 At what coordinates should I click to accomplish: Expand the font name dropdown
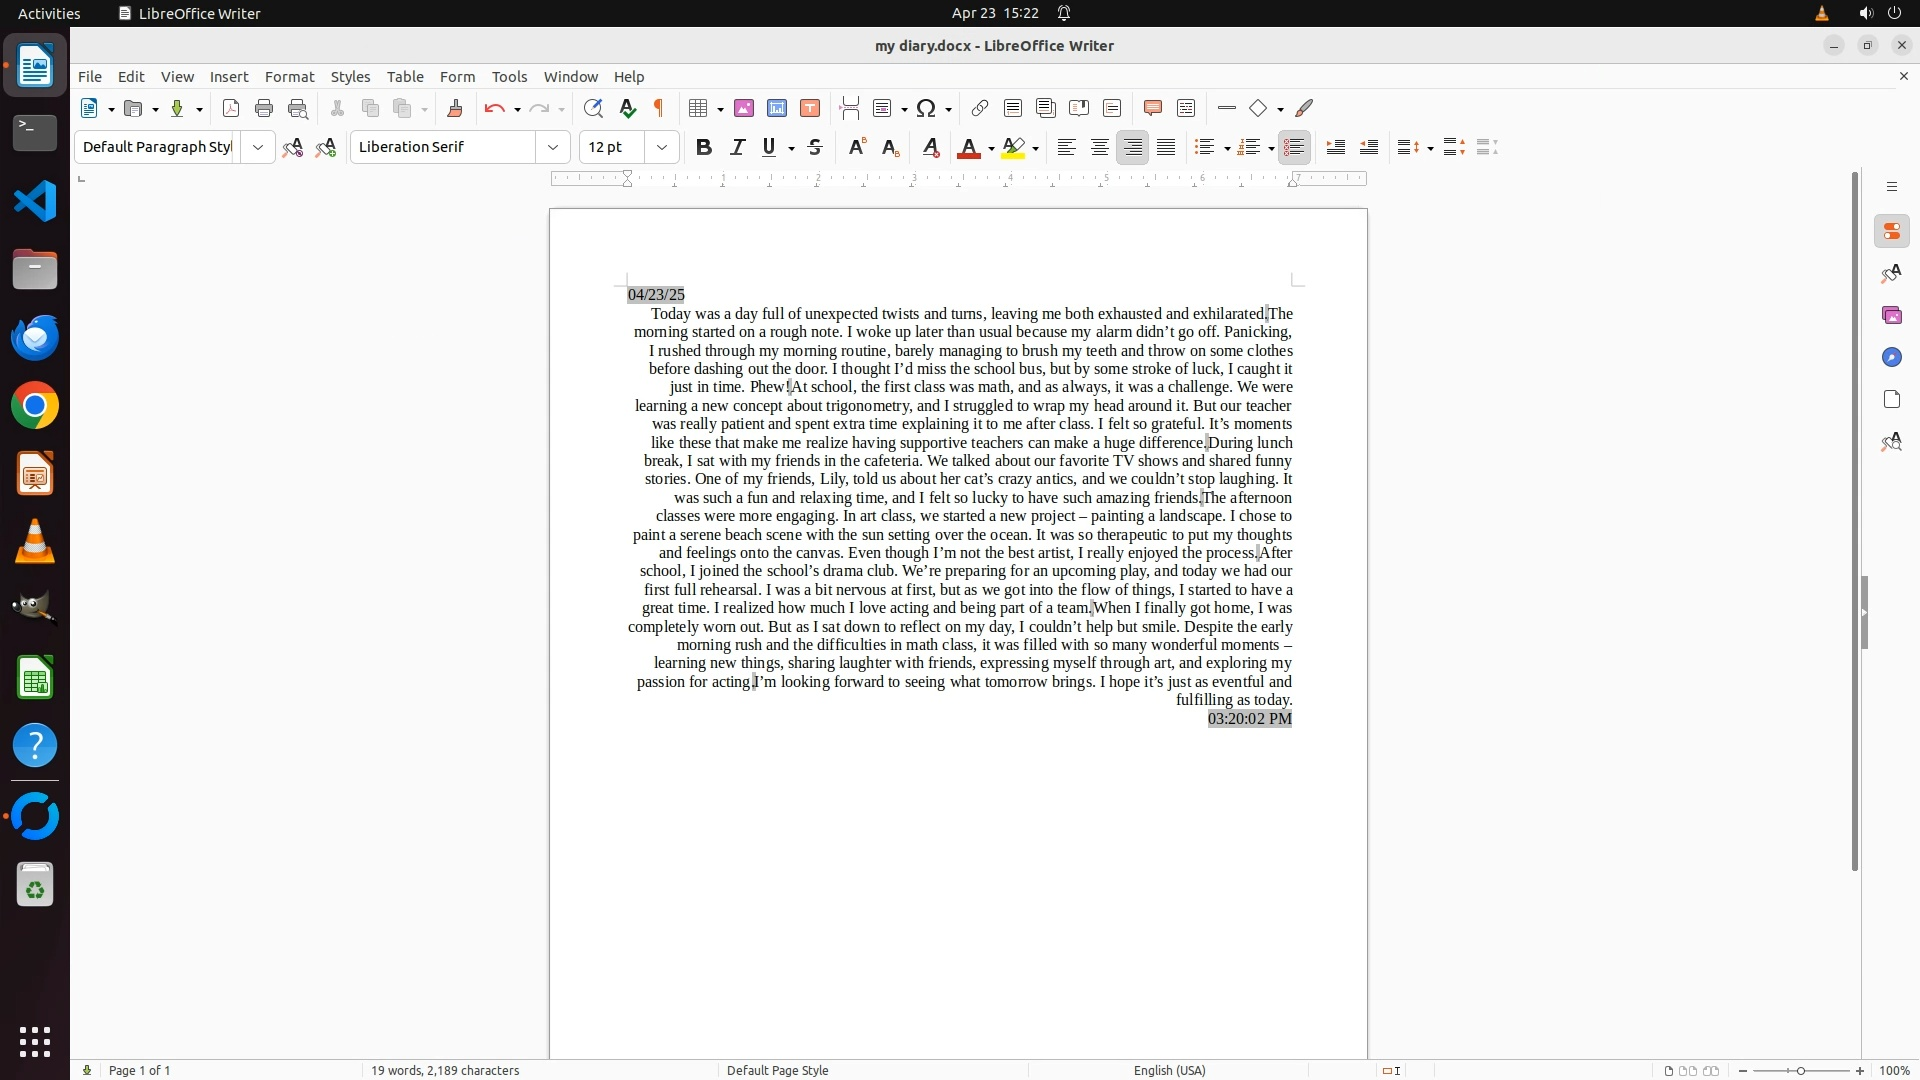552,148
